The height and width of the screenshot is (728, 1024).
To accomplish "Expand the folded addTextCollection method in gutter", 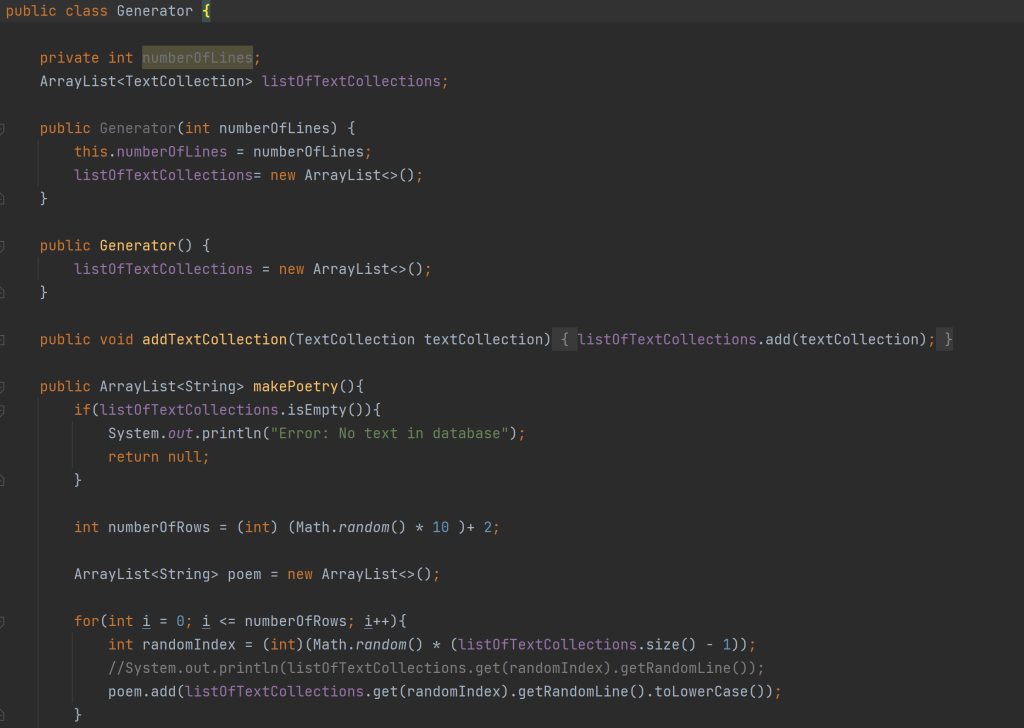I will coord(2,340).
